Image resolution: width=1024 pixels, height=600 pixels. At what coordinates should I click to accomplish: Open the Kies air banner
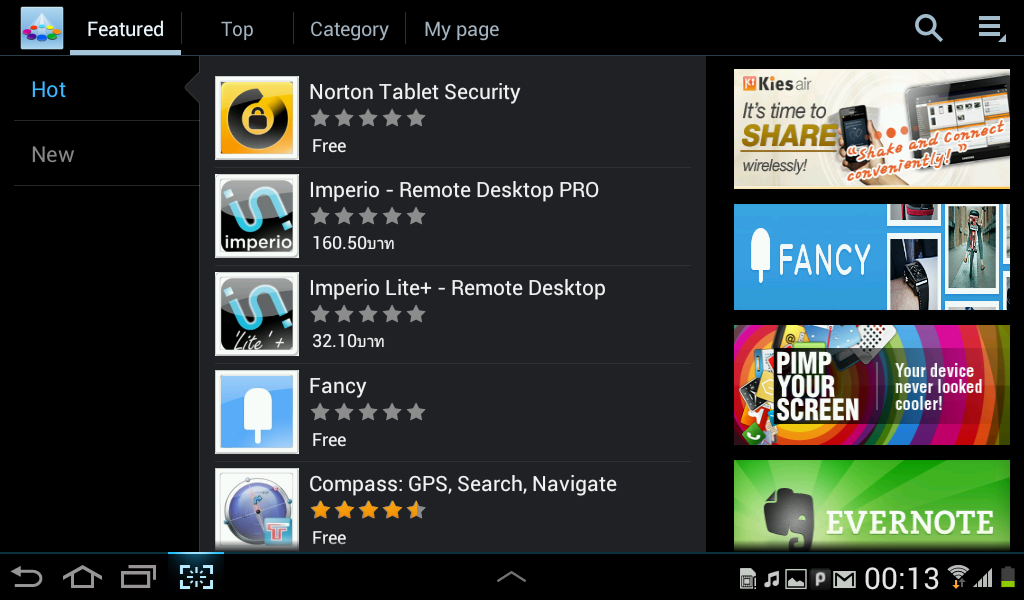click(x=872, y=129)
